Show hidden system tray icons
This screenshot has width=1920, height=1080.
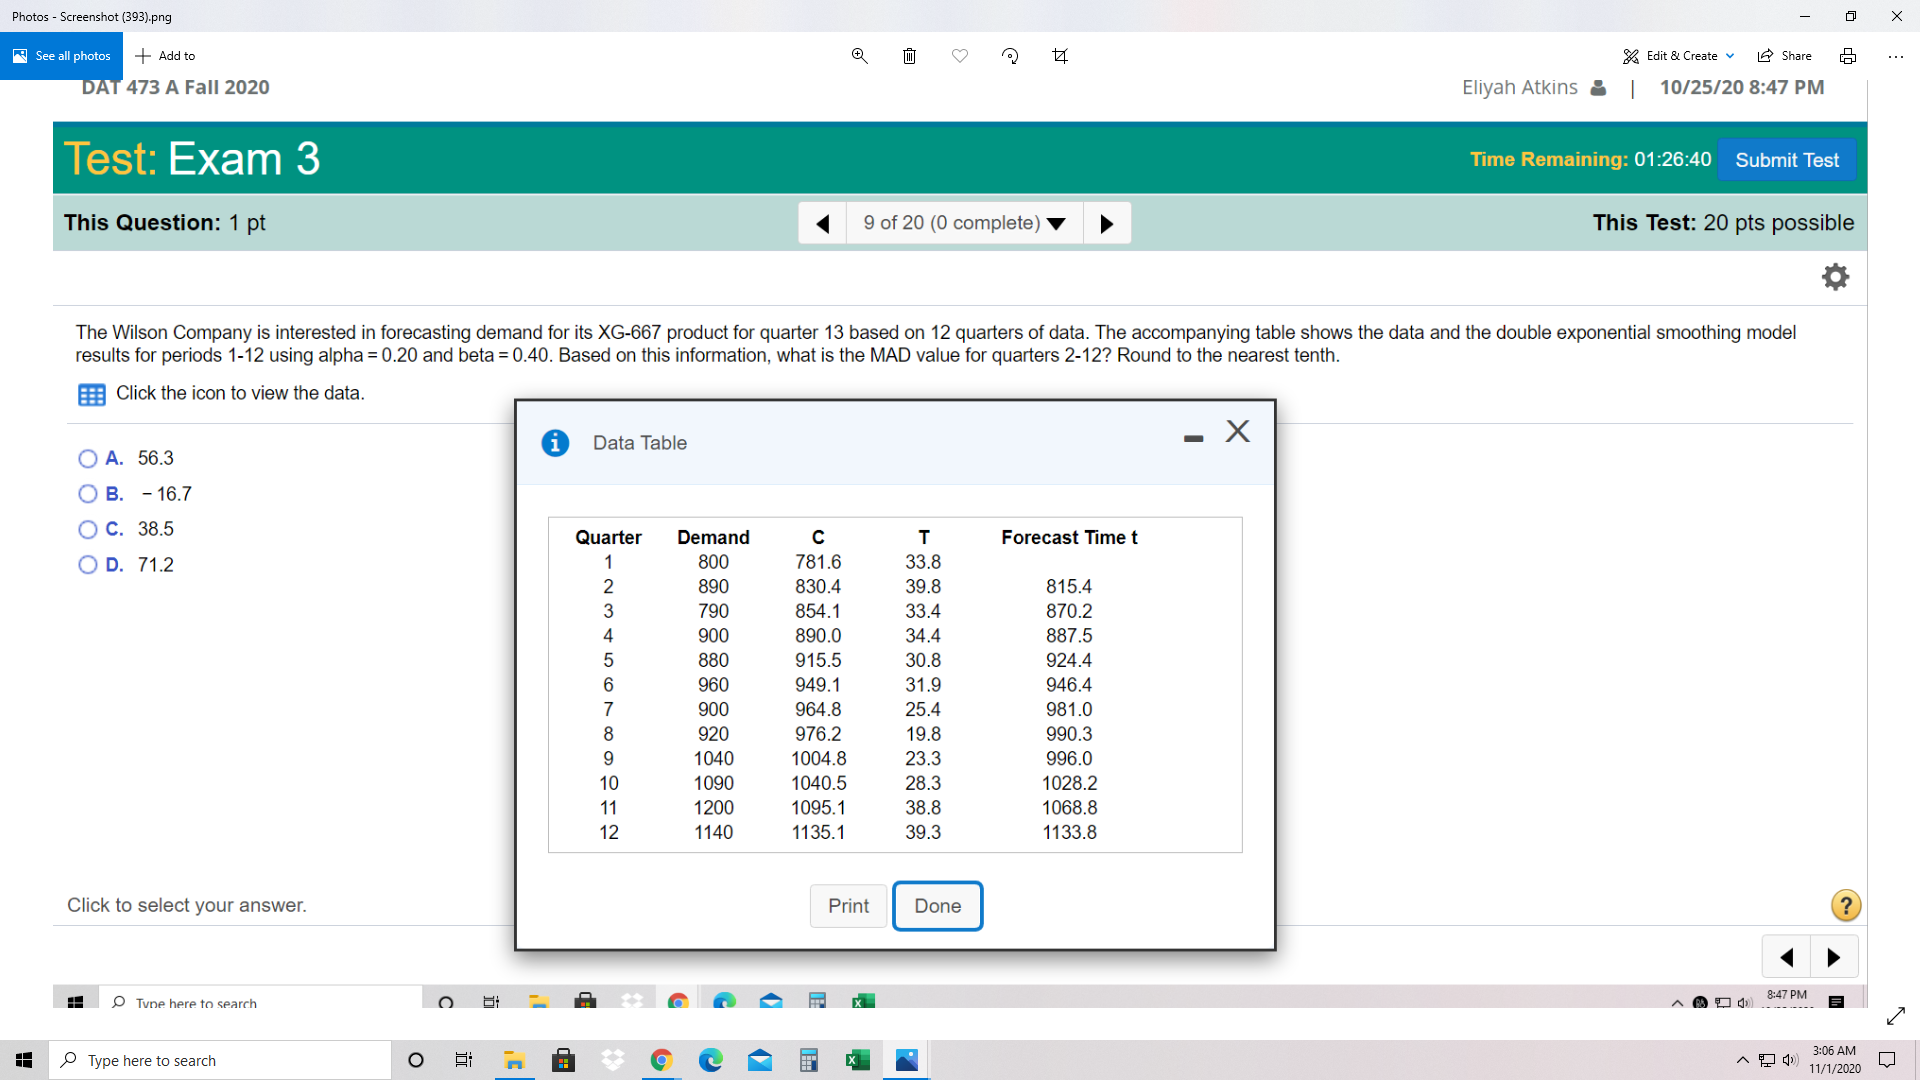pyautogui.click(x=1742, y=1060)
